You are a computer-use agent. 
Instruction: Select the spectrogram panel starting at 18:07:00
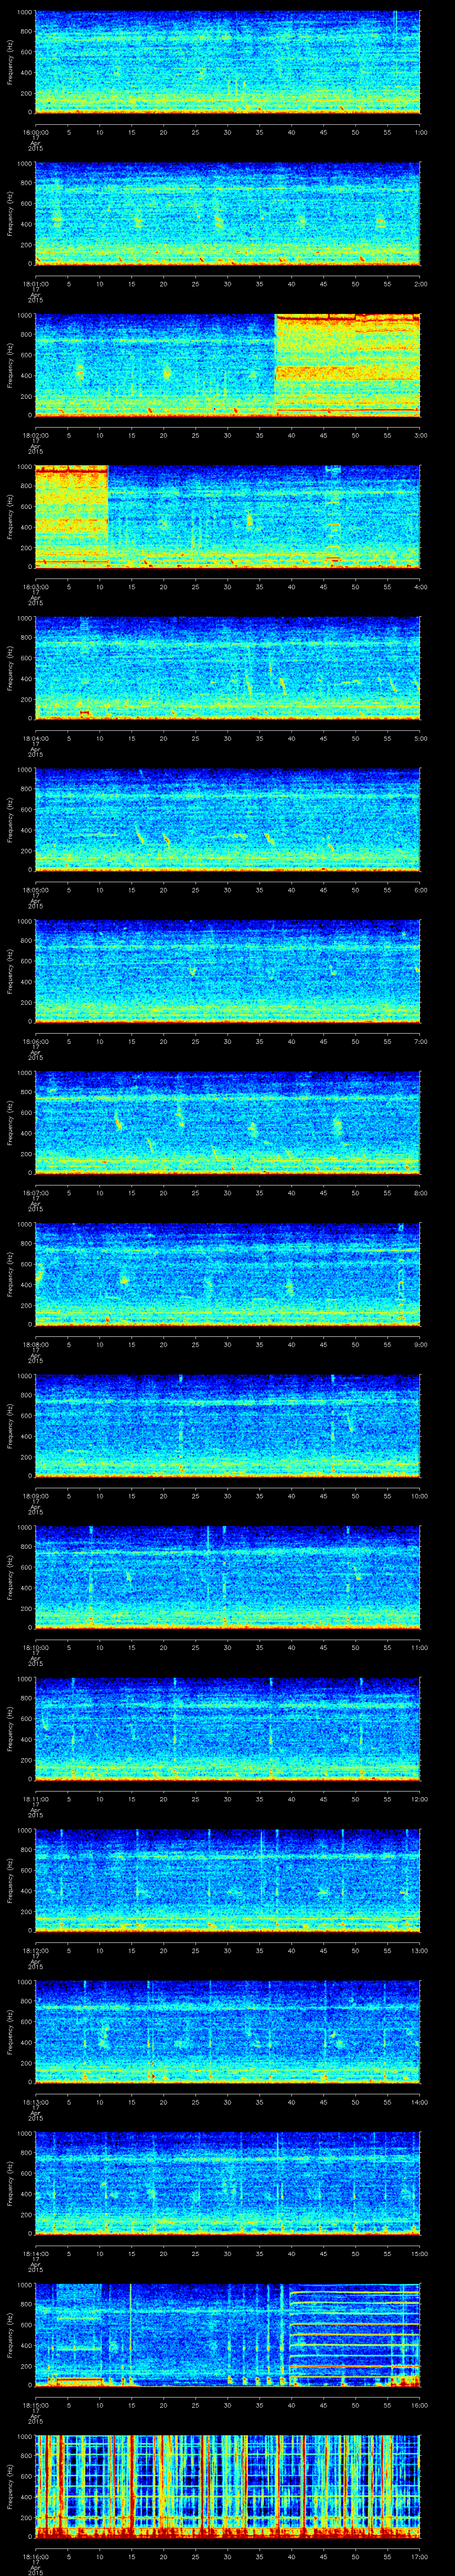[x=227, y=1122]
